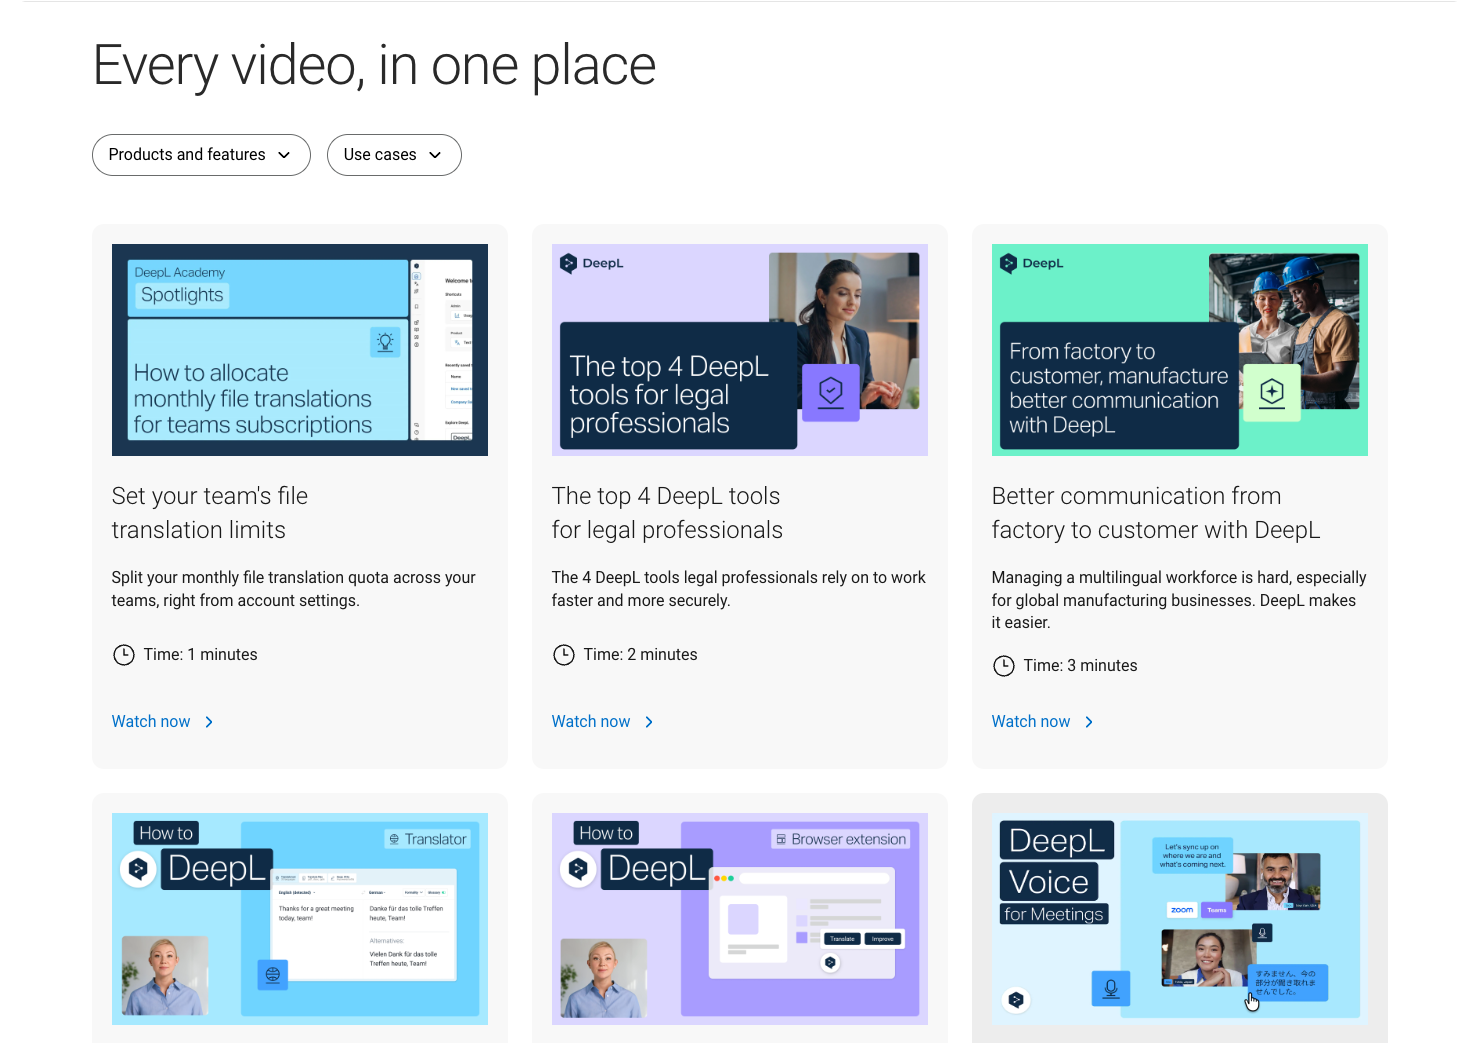Open the From factory to customer thumbnail
This screenshot has height=1043, width=1479.
[x=1180, y=350]
